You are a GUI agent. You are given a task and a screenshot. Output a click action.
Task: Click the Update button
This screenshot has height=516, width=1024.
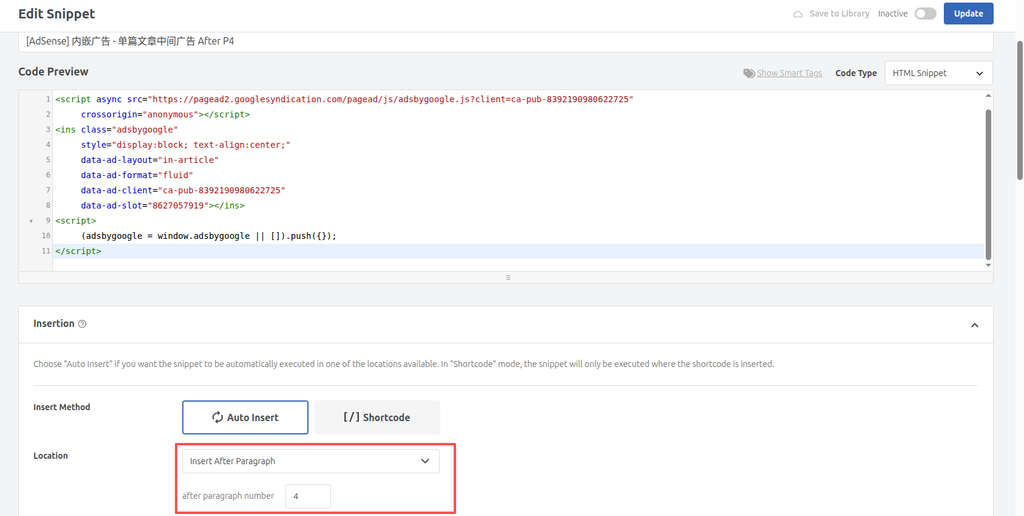point(968,14)
